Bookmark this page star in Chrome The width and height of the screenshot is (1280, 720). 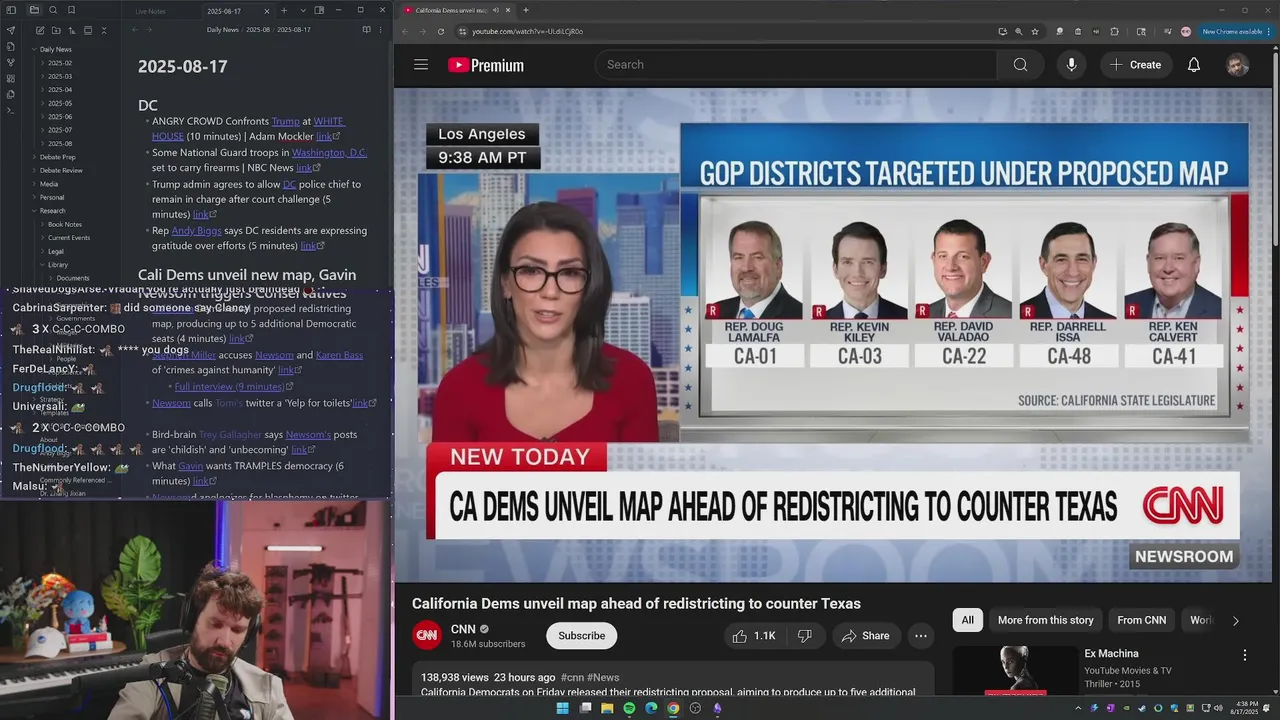1035,31
